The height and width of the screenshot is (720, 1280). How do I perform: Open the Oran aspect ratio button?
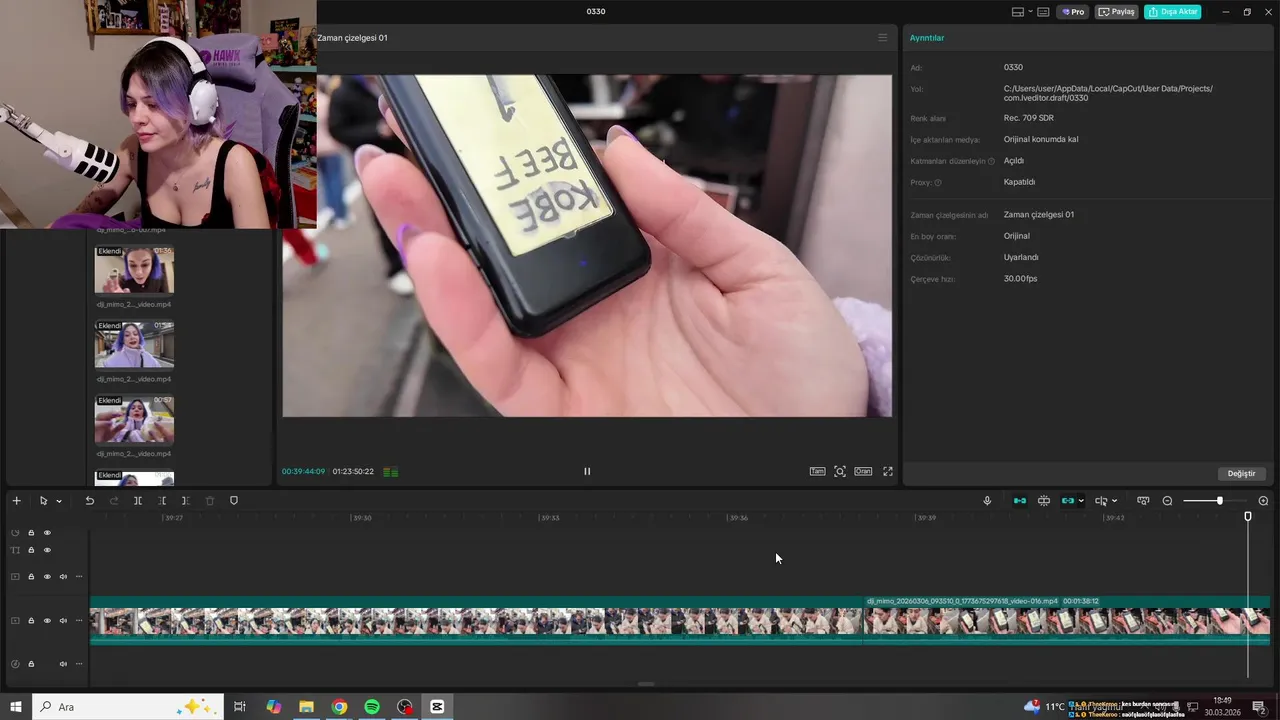click(x=862, y=471)
